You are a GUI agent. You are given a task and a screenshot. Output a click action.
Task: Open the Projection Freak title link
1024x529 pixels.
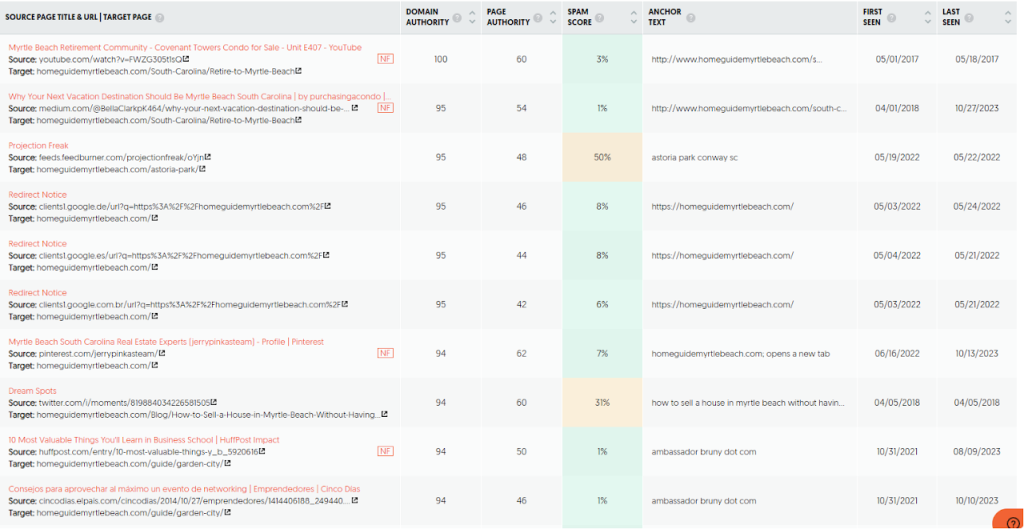[39, 145]
